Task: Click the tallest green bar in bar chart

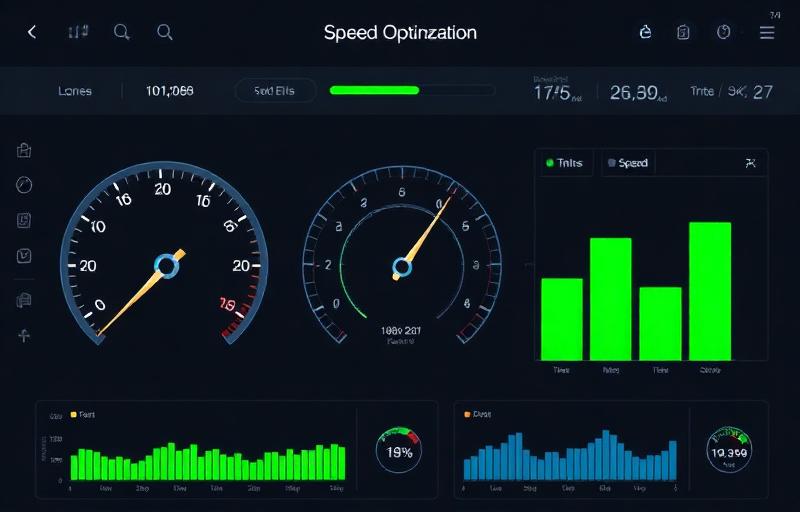Action: (709, 290)
